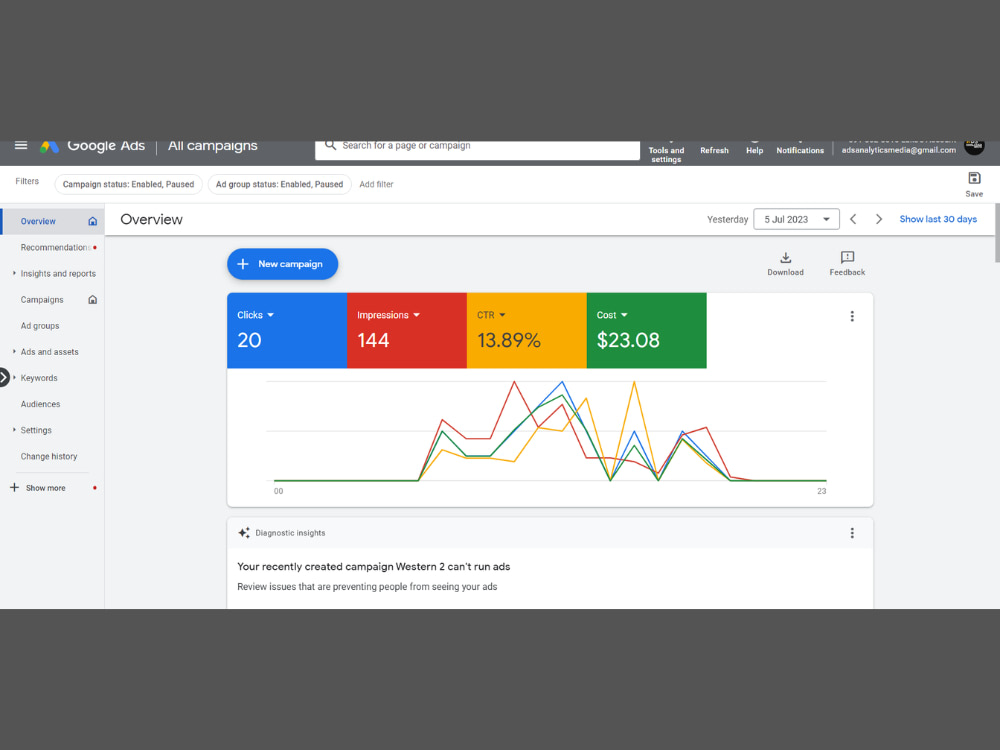Open Audiences page

pyautogui.click(x=40, y=404)
